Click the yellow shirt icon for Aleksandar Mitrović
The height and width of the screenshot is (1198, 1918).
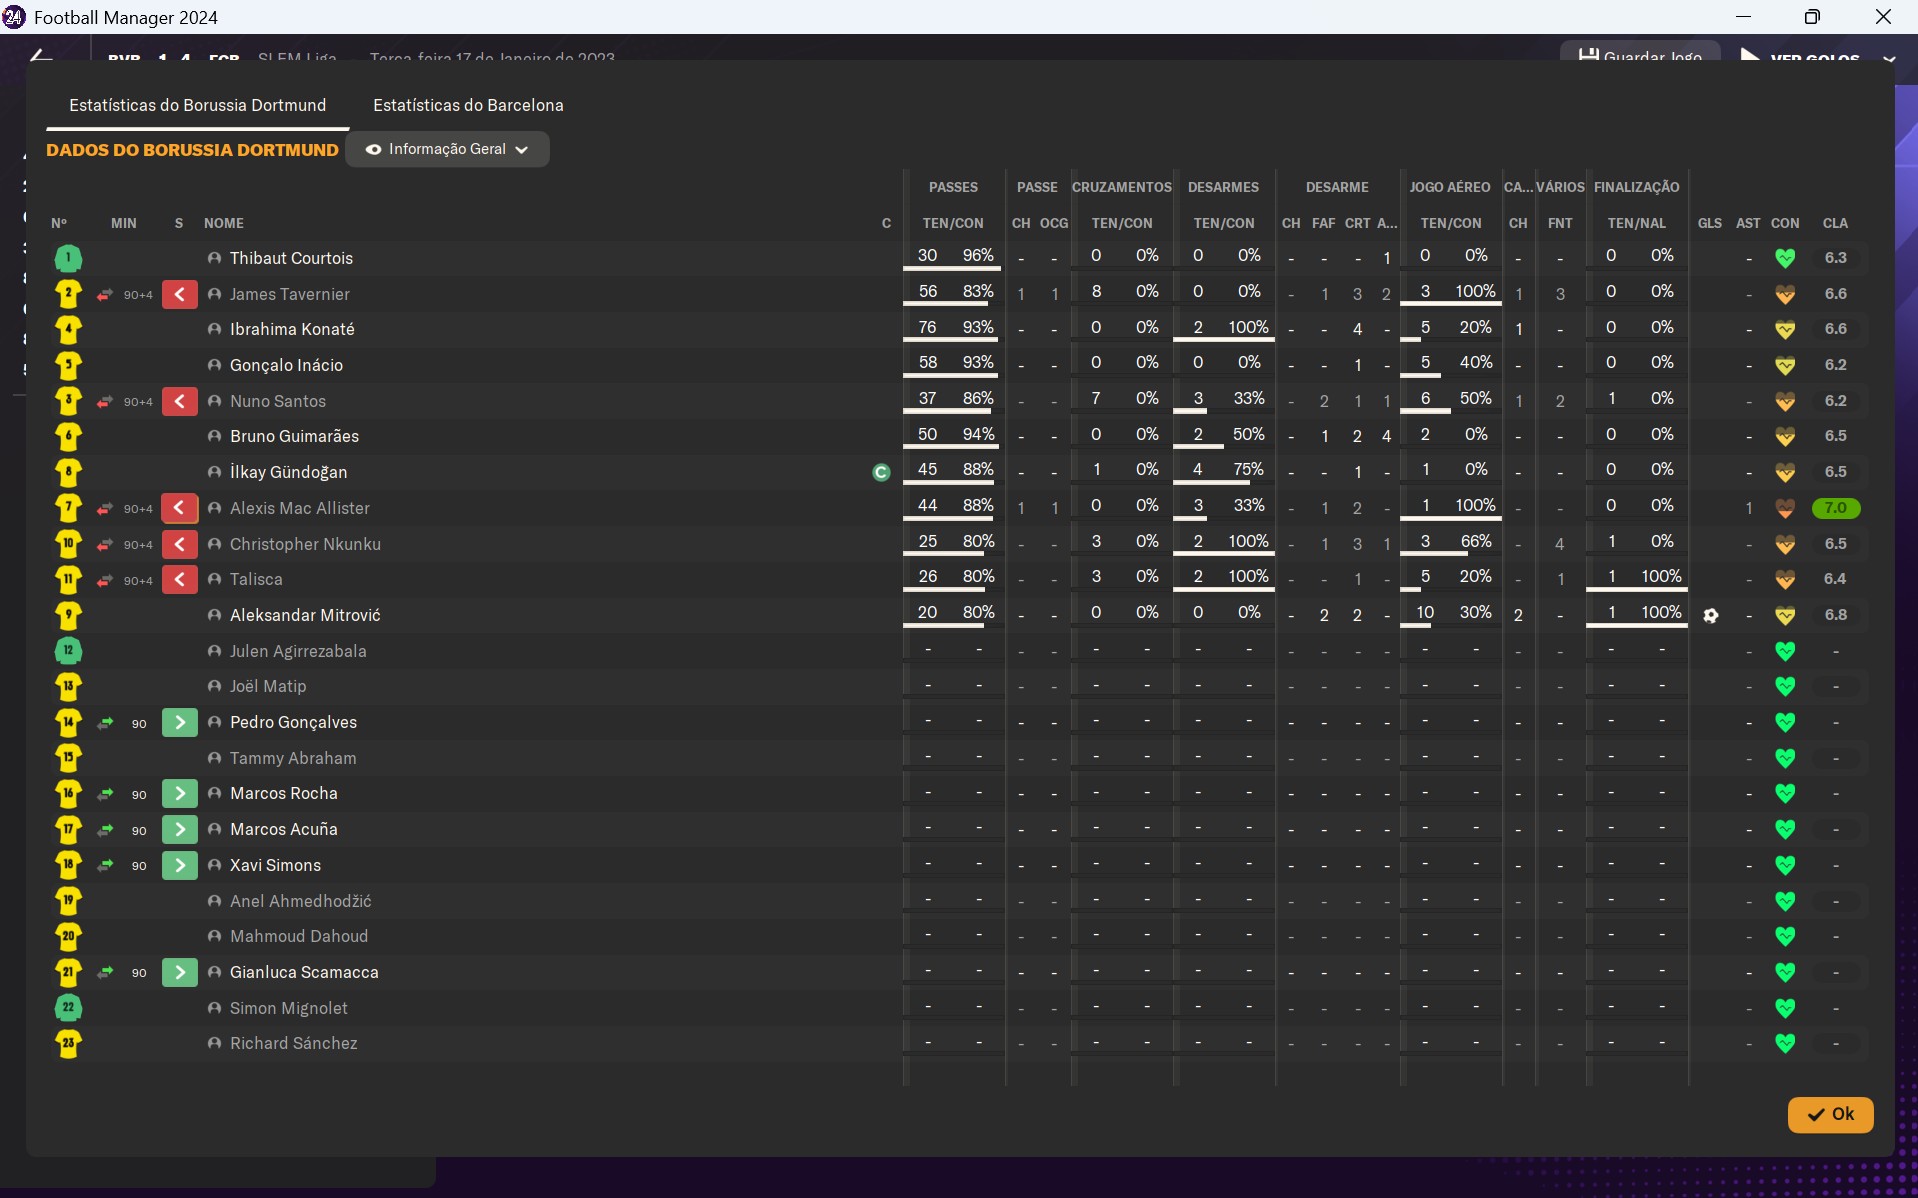click(x=68, y=616)
